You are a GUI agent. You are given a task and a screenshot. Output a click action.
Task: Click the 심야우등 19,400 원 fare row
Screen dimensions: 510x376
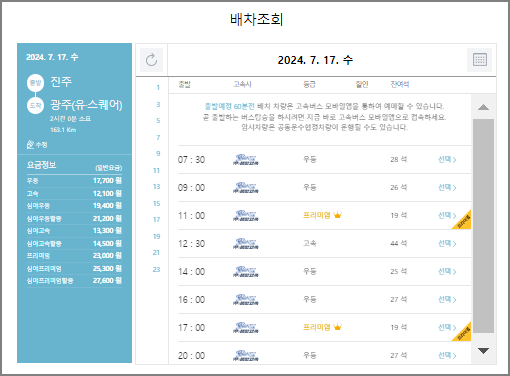point(74,206)
